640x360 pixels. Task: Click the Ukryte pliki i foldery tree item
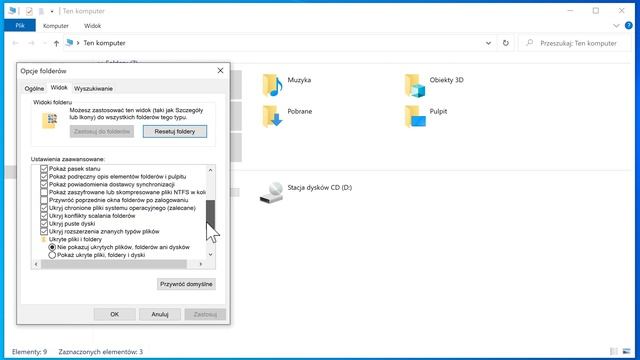click(75, 239)
